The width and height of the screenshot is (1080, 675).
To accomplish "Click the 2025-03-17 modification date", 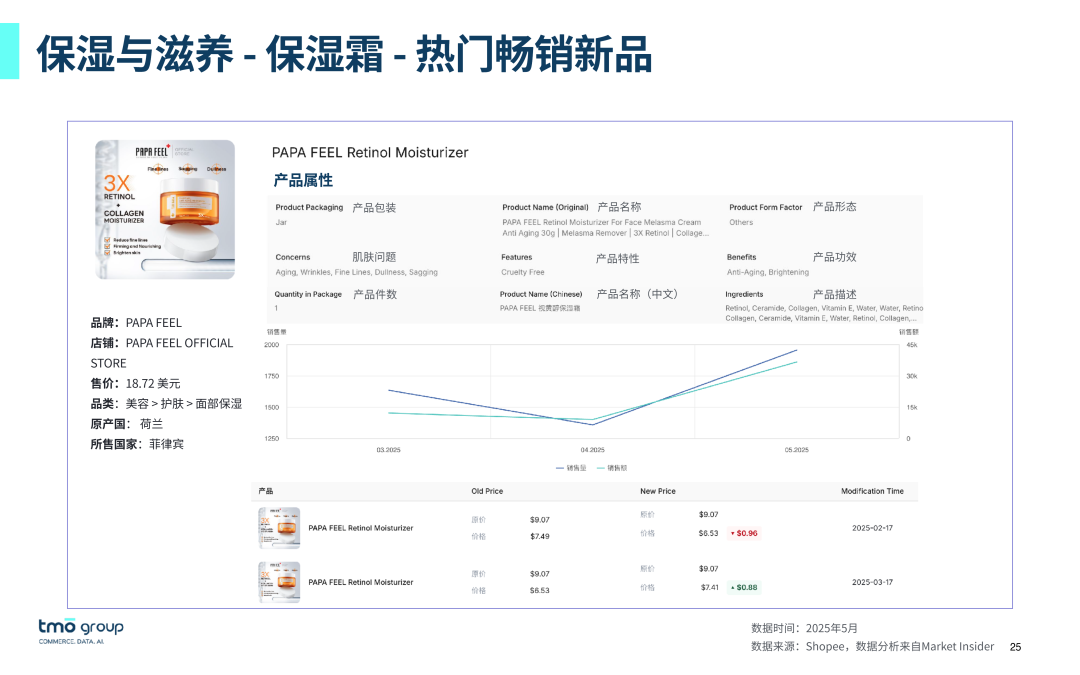I will pyautogui.click(x=872, y=583).
